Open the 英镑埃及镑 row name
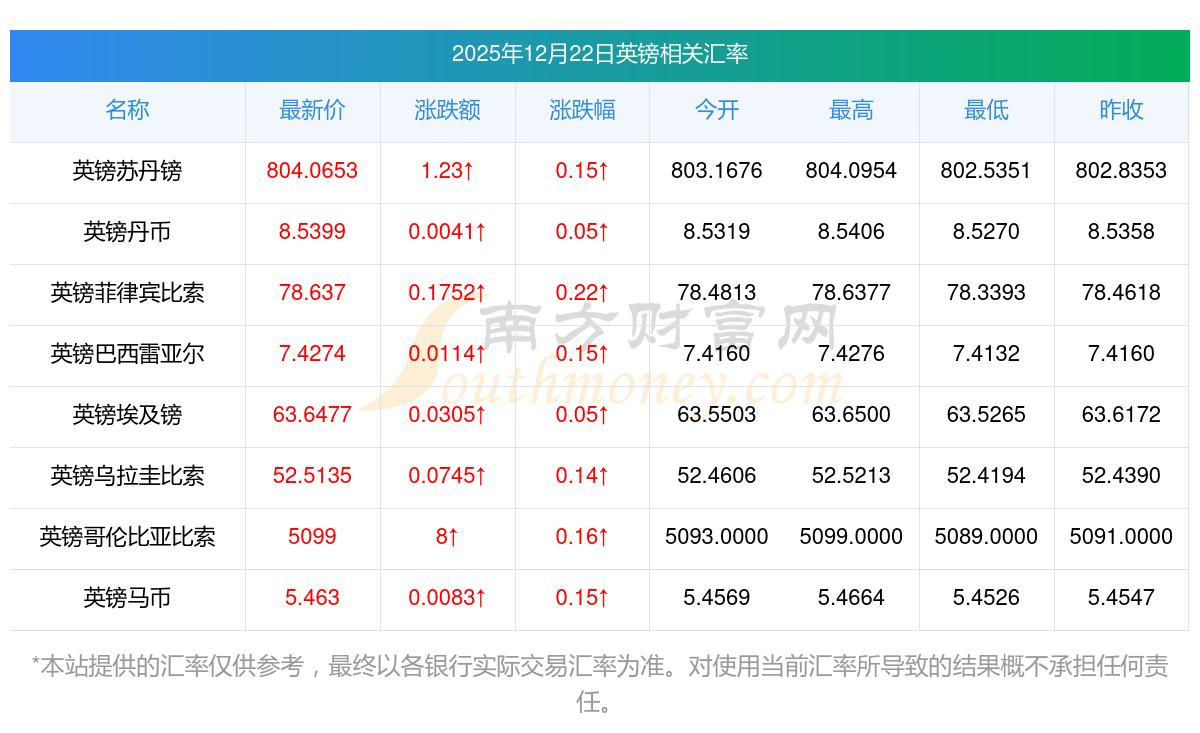 coord(127,415)
